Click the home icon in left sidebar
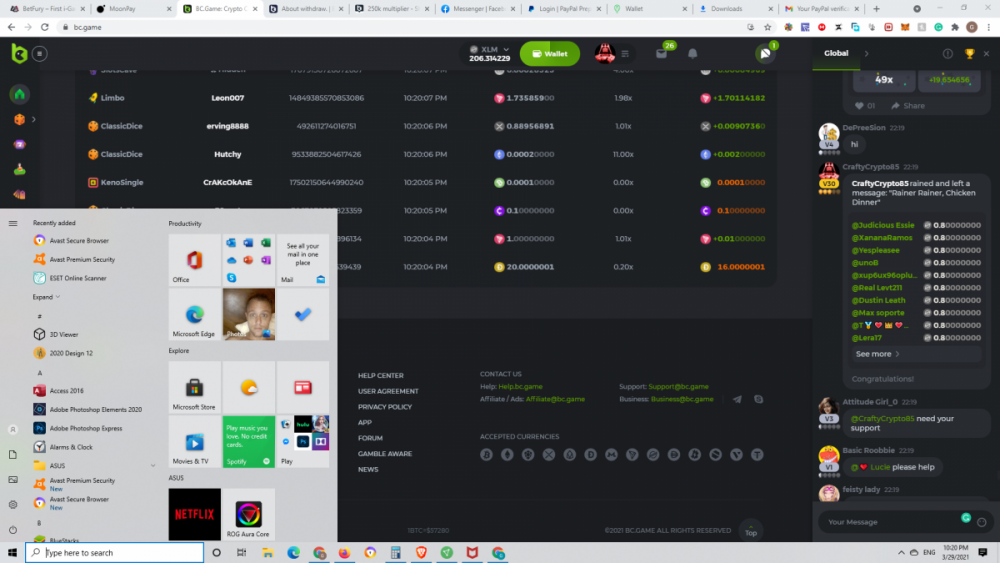This screenshot has width=1000, height=563. coord(18,95)
